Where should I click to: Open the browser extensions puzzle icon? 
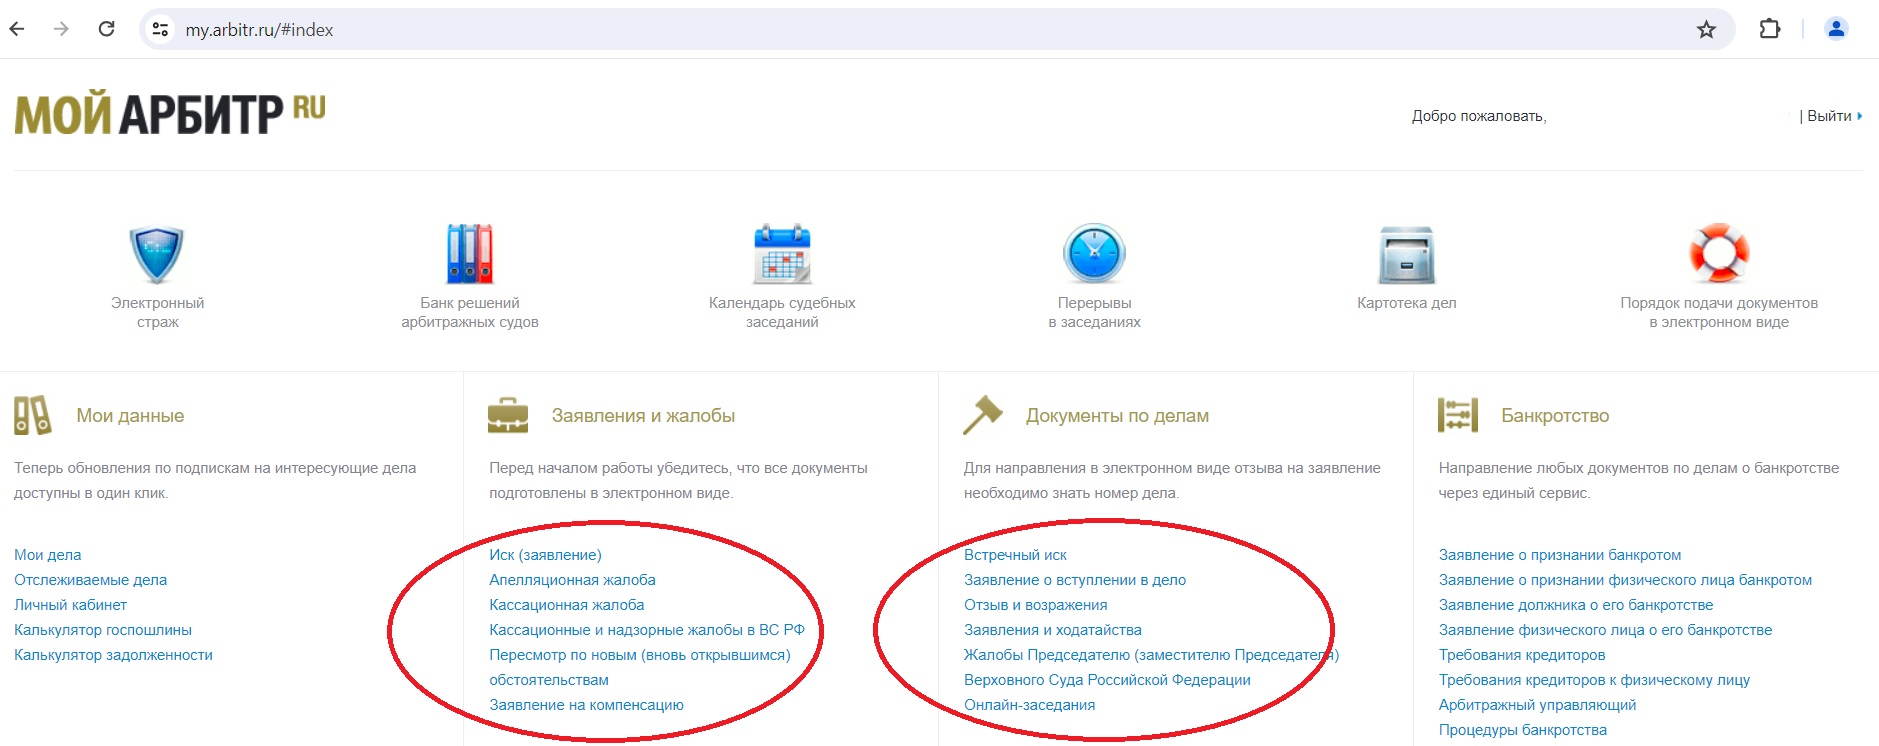coord(1769,30)
